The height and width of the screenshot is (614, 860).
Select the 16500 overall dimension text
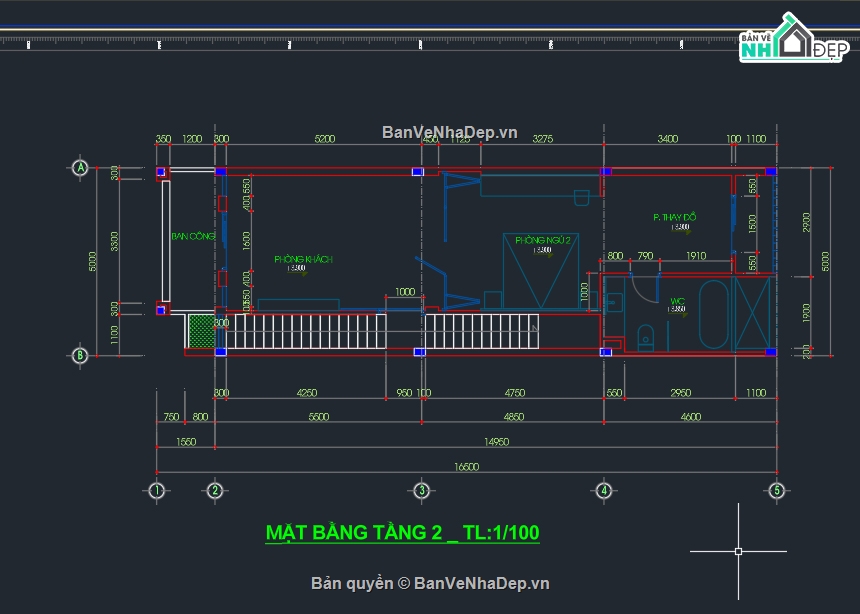pyautogui.click(x=467, y=466)
